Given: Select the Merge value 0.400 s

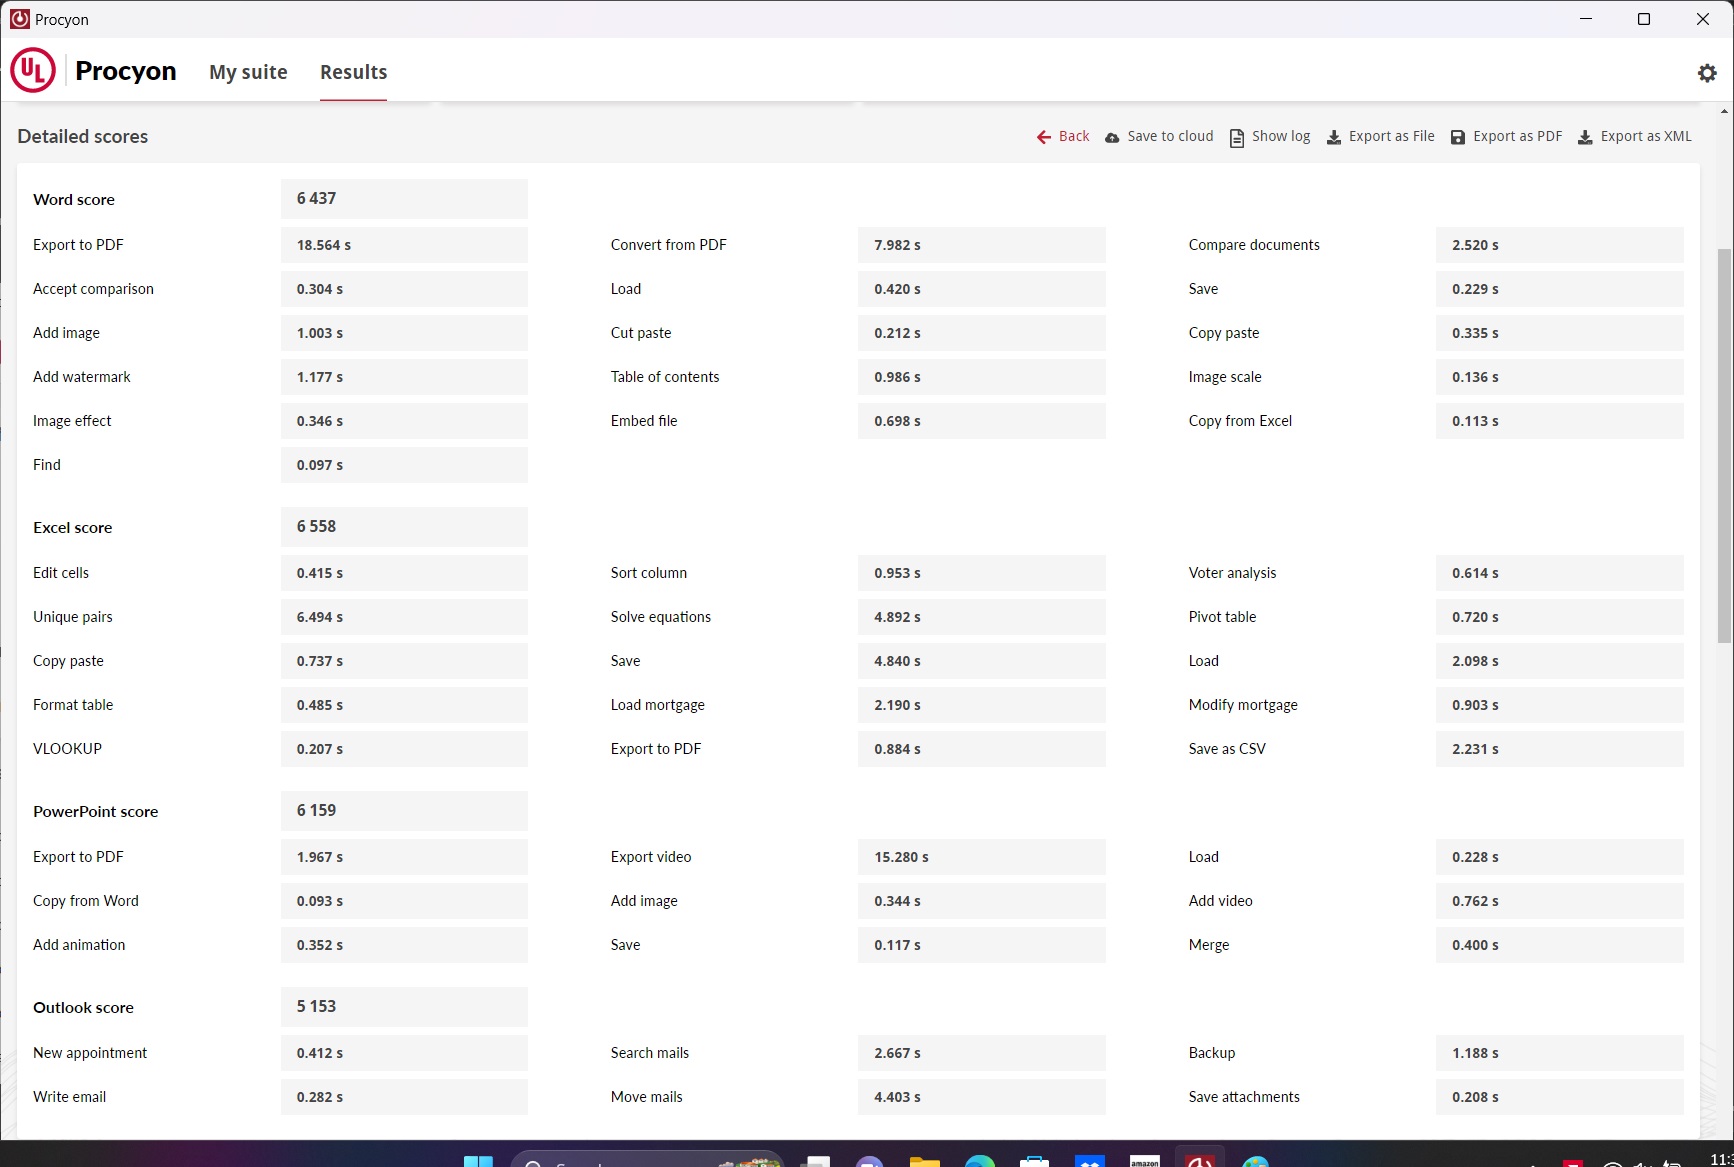Looking at the screenshot, I should (1560, 945).
